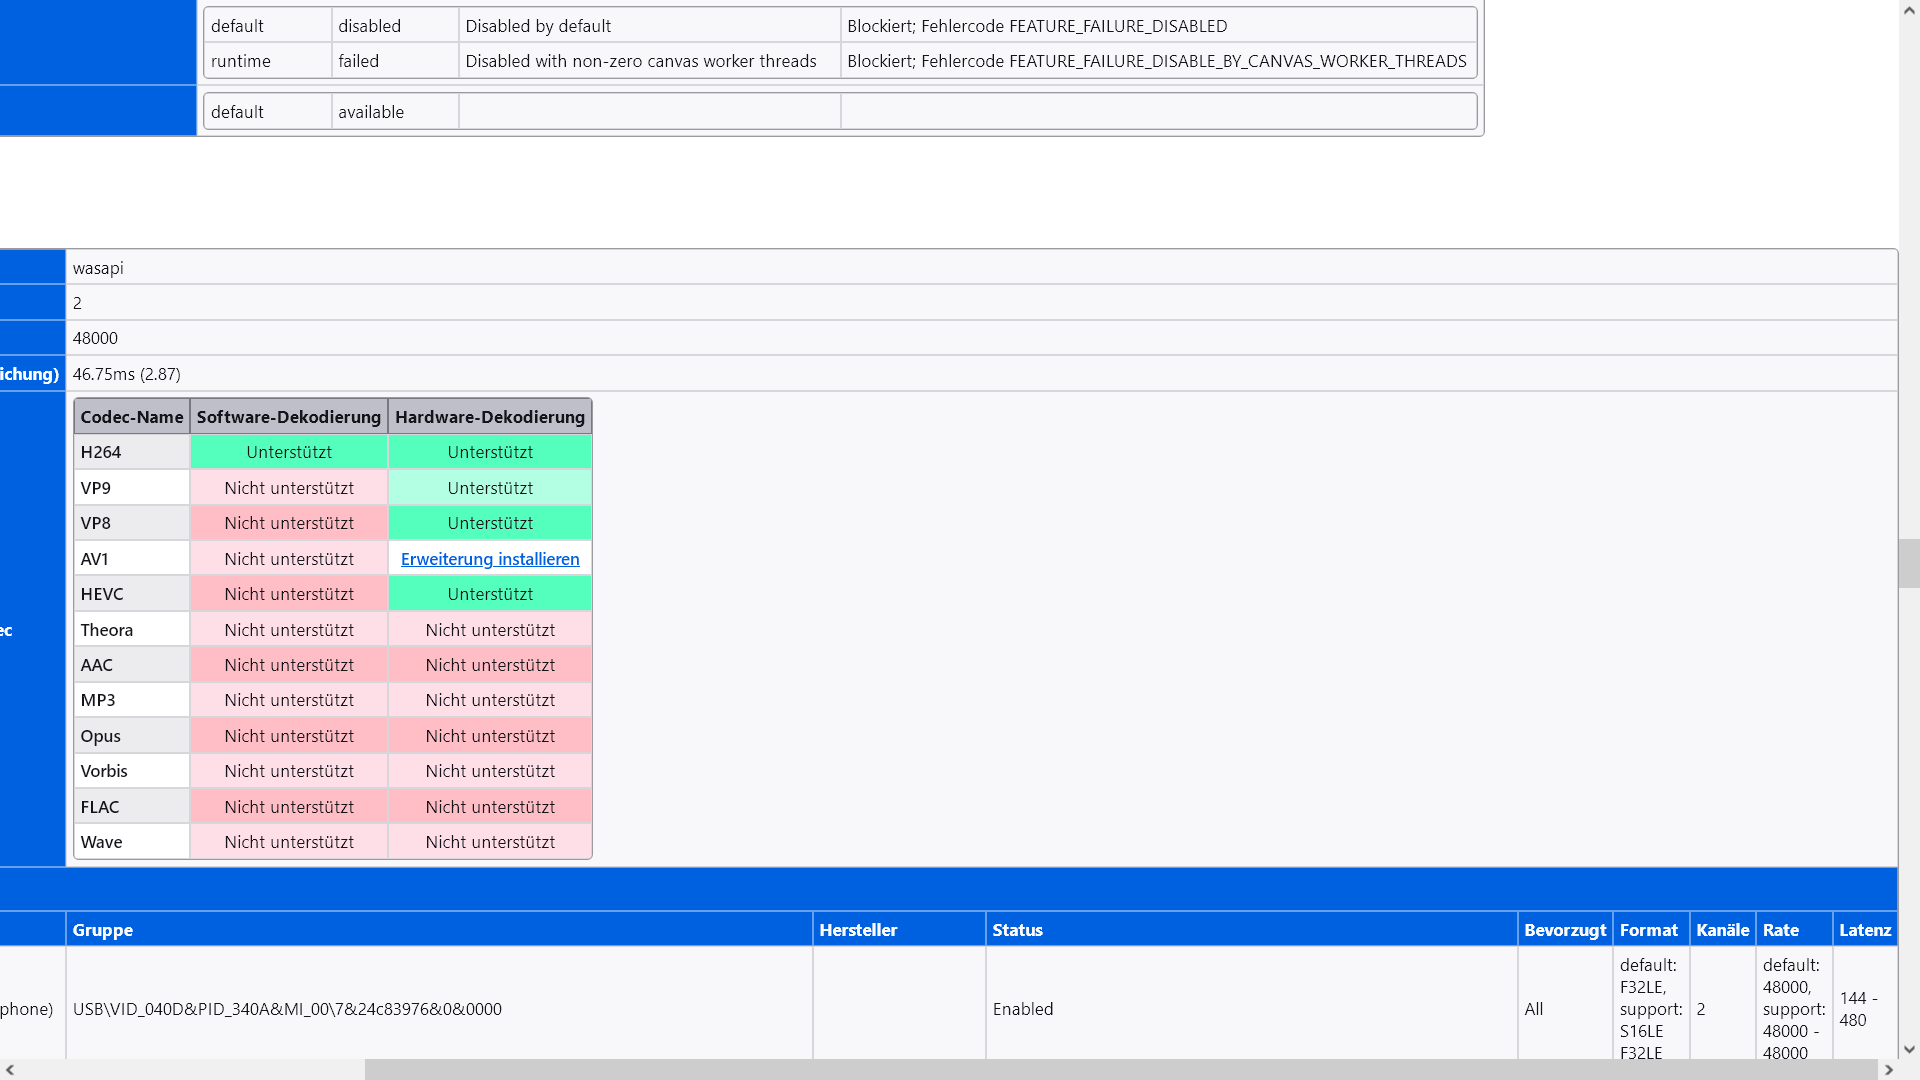
Task: Click scroll up arrow on vertical scrollbar
Action: coord(1909,11)
